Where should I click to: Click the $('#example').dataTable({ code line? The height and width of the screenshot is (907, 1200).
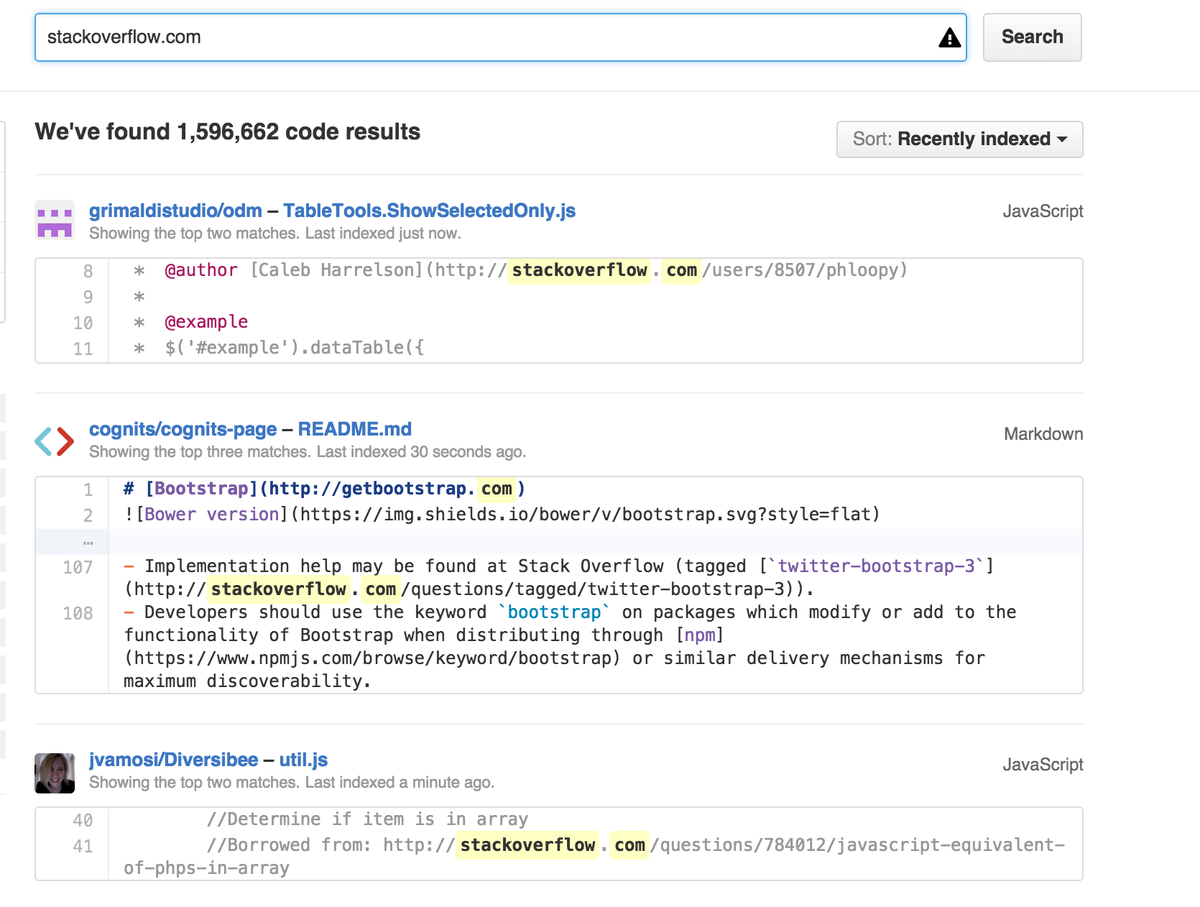280,348
